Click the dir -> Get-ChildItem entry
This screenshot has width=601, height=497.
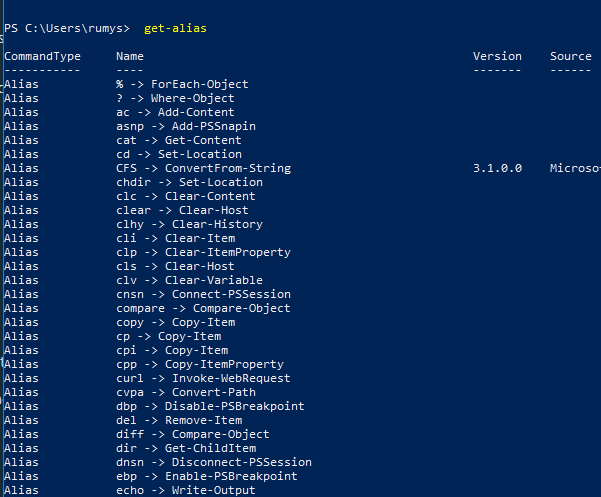(x=186, y=448)
